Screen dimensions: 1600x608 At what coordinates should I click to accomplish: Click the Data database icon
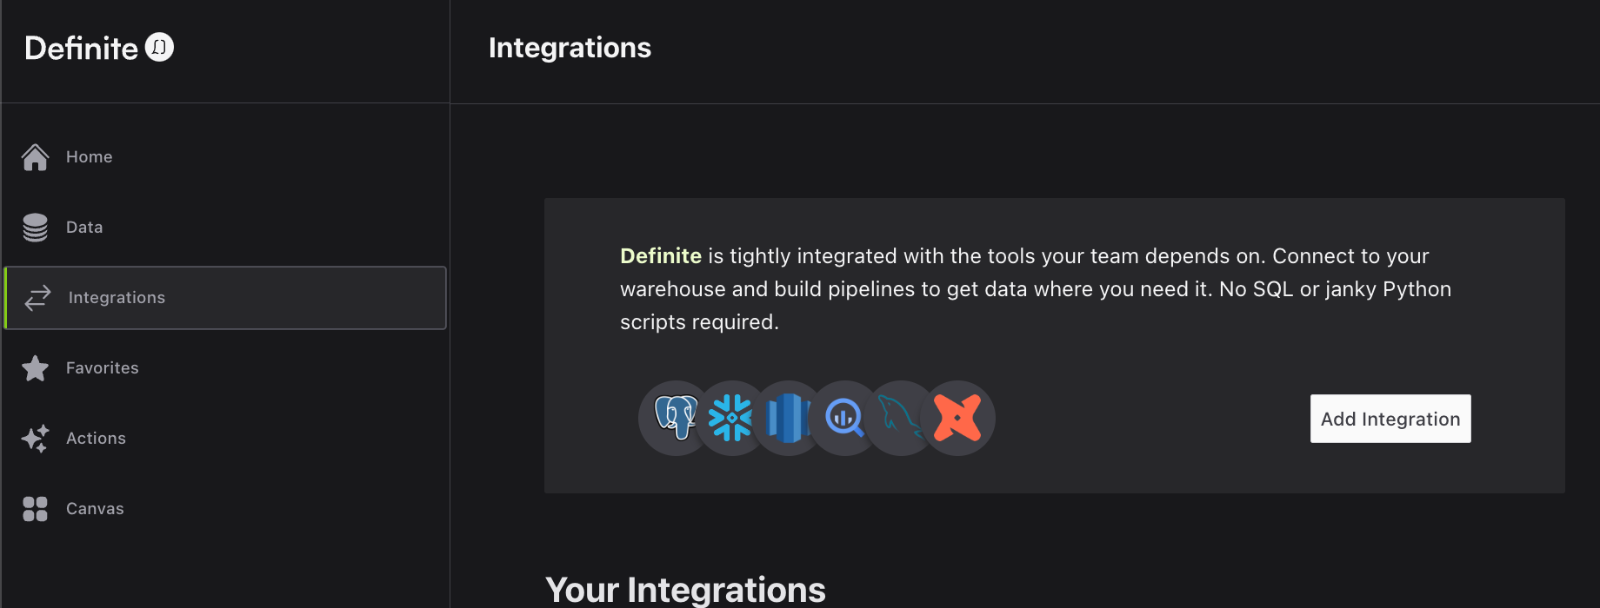point(34,226)
